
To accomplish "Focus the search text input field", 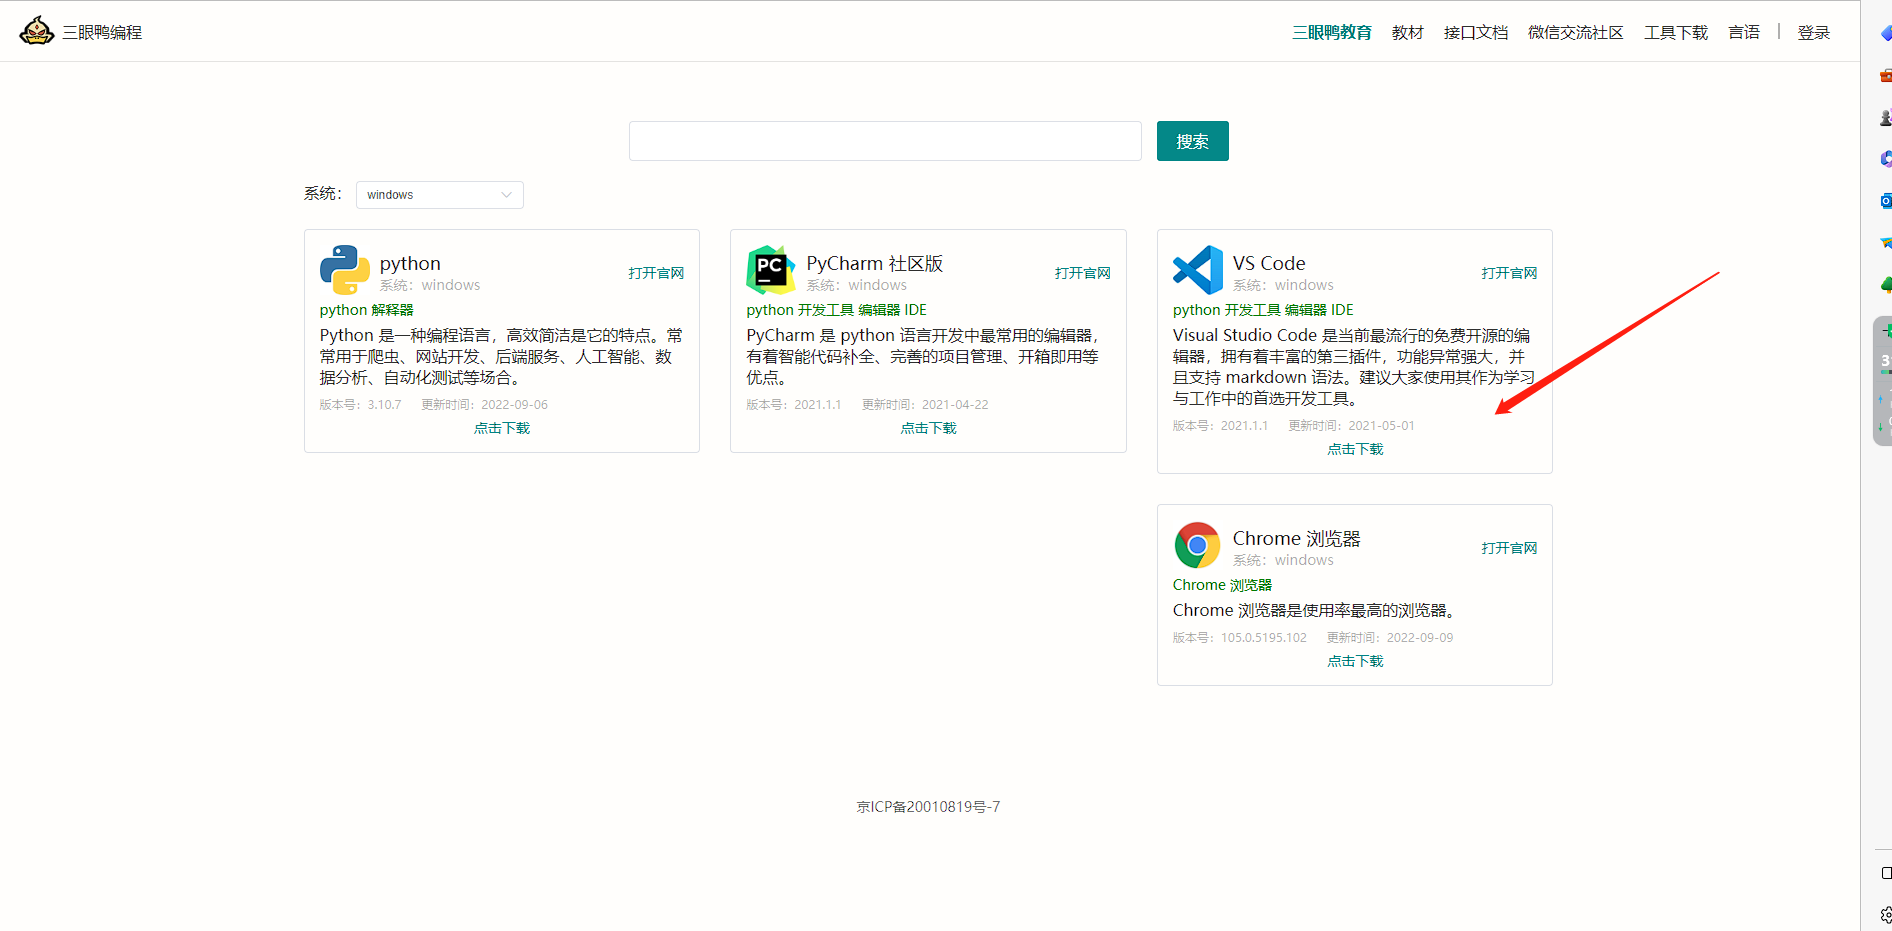I will [x=885, y=141].
